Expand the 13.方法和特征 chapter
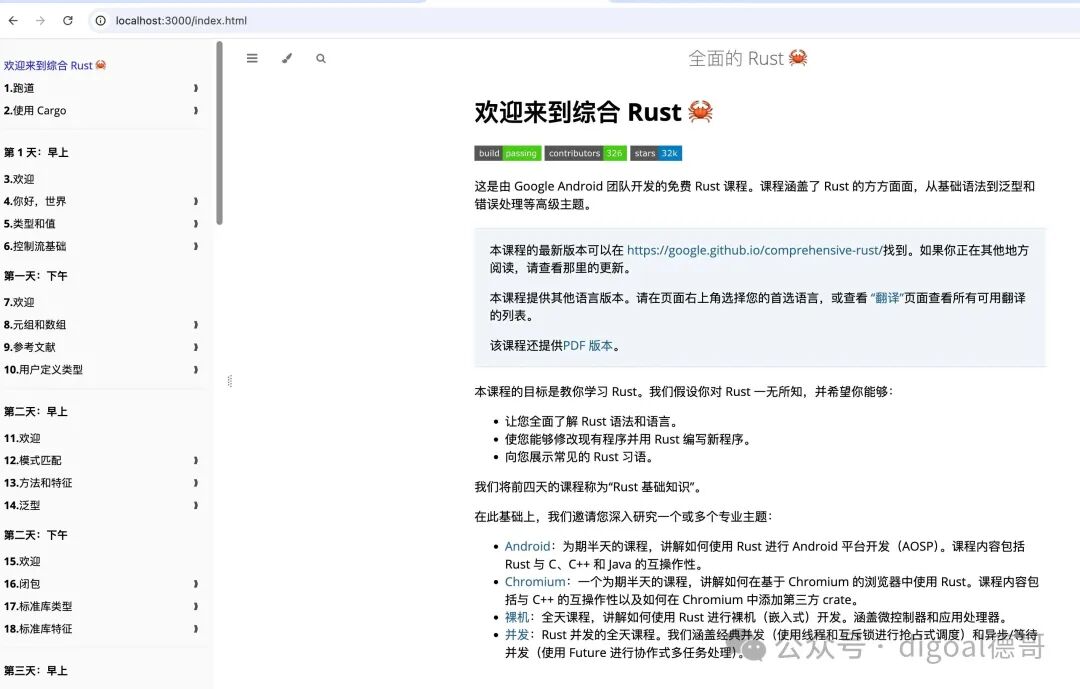Image resolution: width=1080 pixels, height=689 pixels. 196,483
